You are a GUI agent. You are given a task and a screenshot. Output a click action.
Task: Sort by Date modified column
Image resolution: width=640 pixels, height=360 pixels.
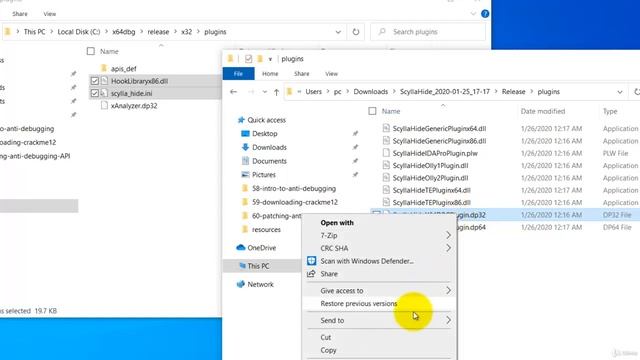[543, 111]
